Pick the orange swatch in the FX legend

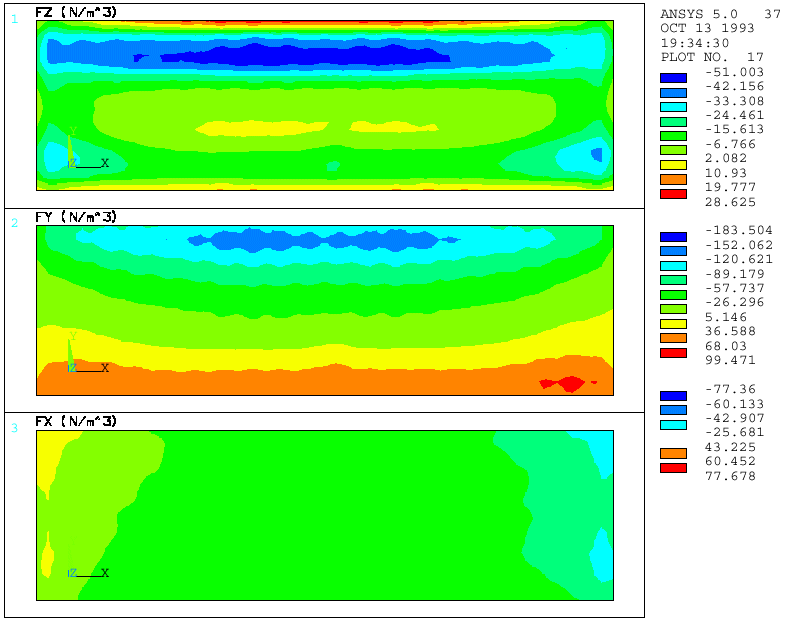coord(673,454)
